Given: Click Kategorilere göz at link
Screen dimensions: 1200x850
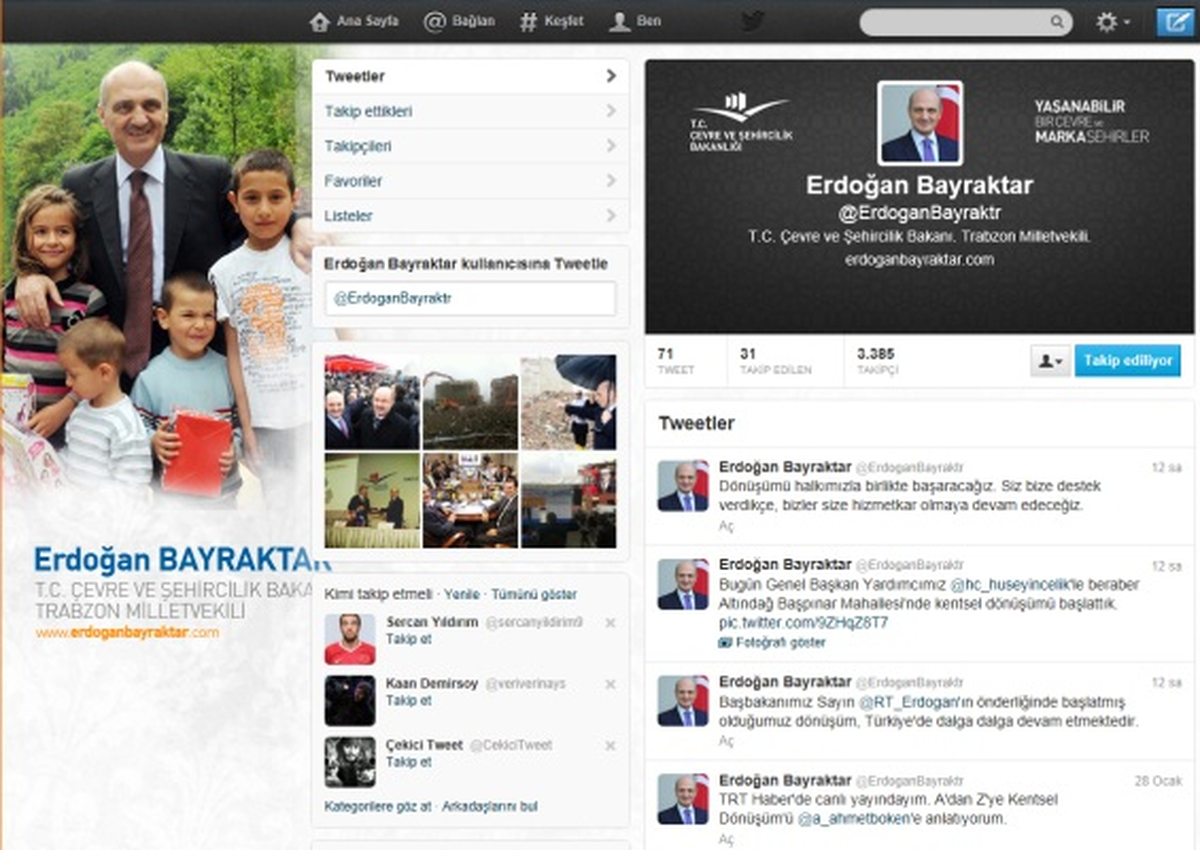Looking at the screenshot, I should pyautogui.click(x=378, y=806).
